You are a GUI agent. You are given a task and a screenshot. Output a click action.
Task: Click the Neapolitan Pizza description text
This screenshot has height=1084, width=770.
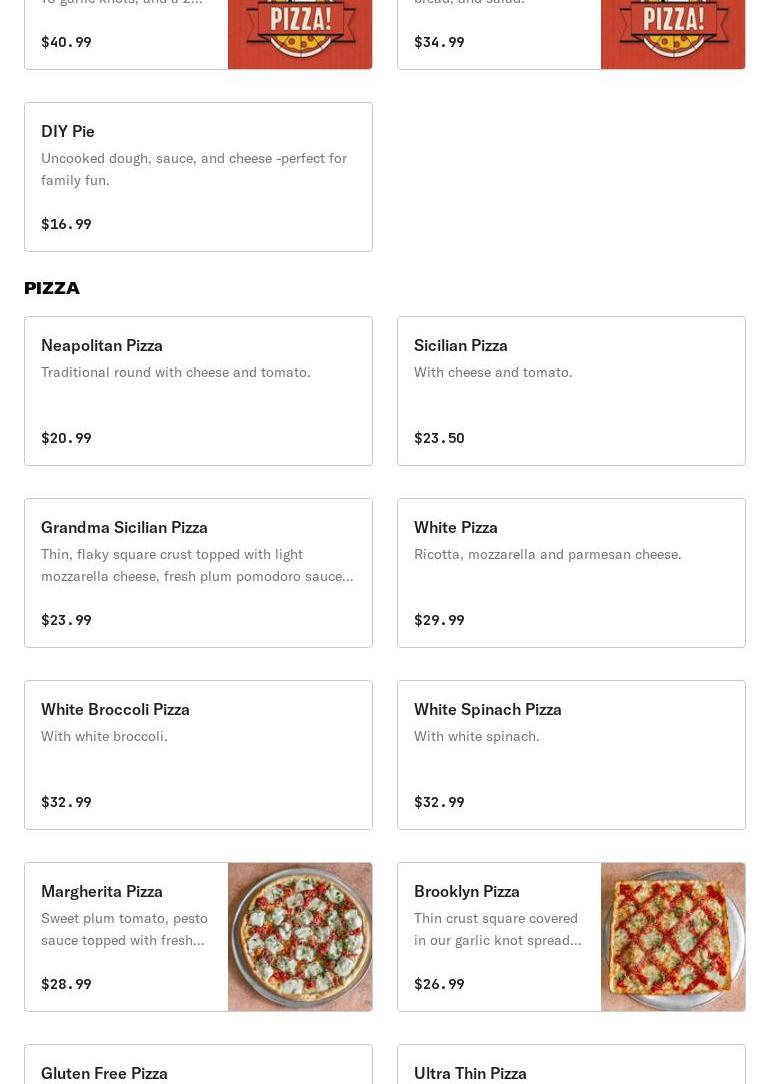[x=176, y=372]
